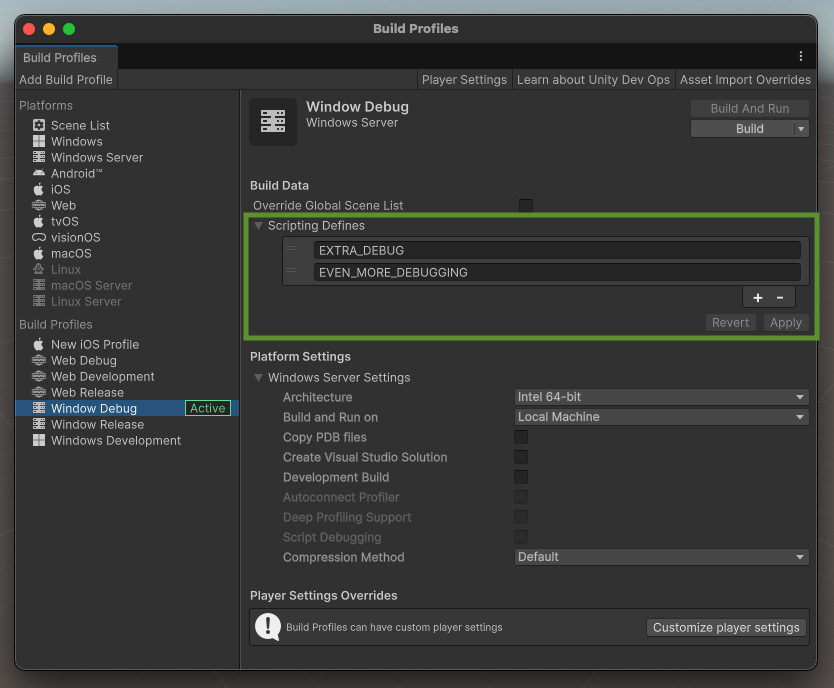Click the Linux Server icon

[x=39, y=301]
